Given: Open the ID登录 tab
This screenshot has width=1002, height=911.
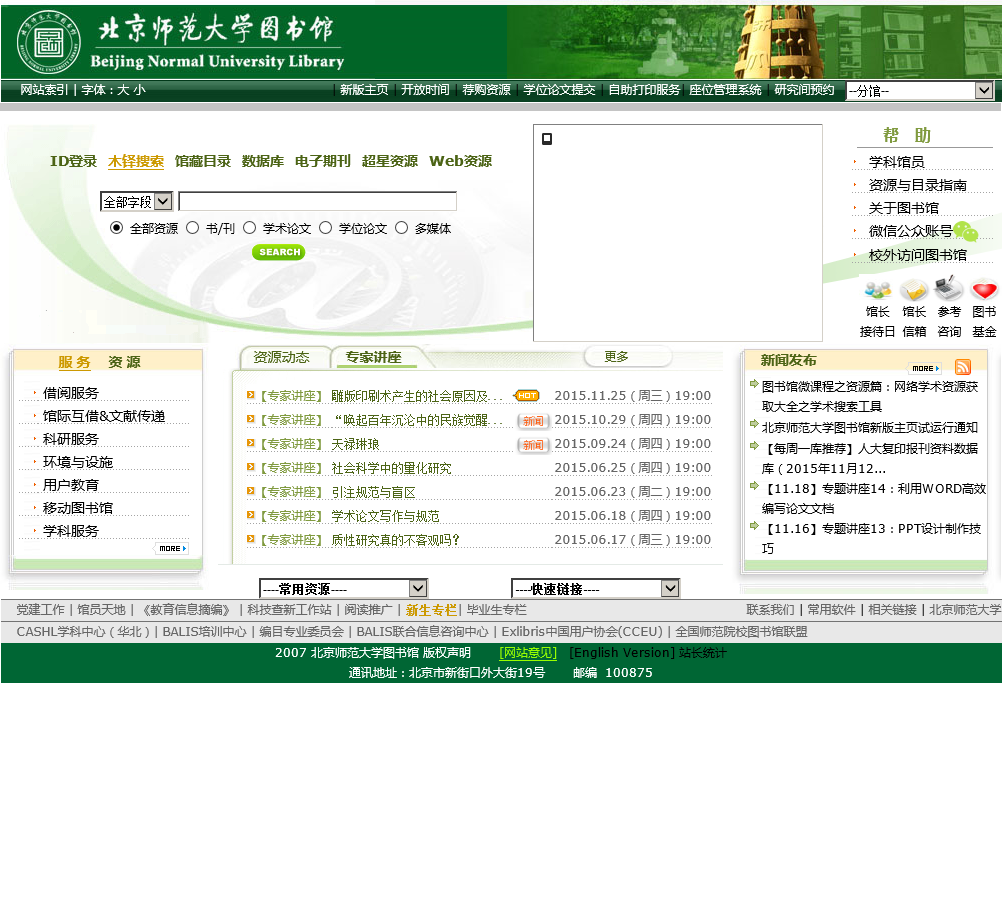Looking at the screenshot, I should point(73,162).
